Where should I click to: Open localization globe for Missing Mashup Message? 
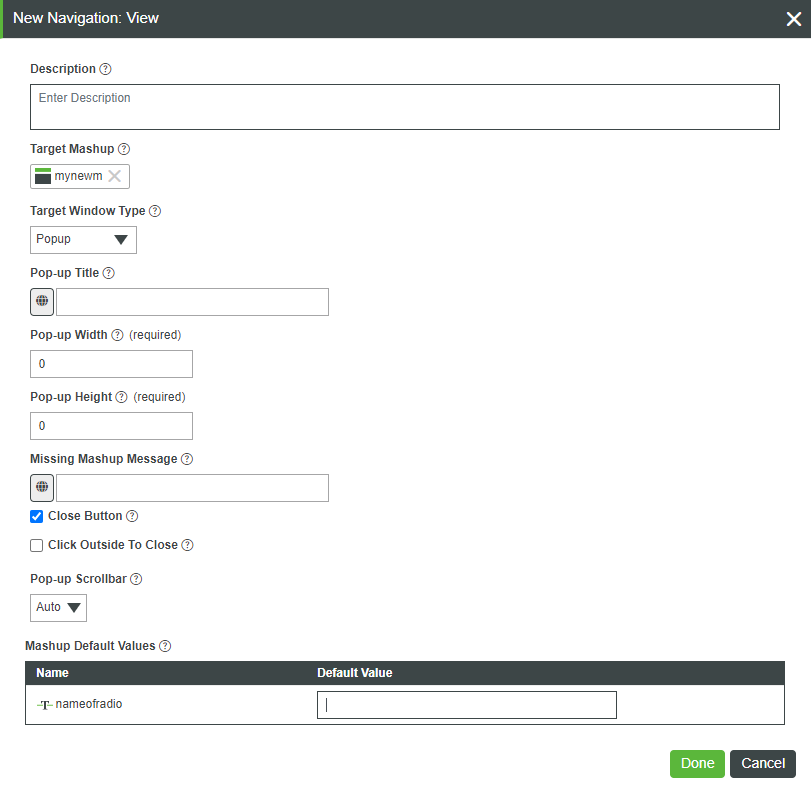pyautogui.click(x=42, y=488)
